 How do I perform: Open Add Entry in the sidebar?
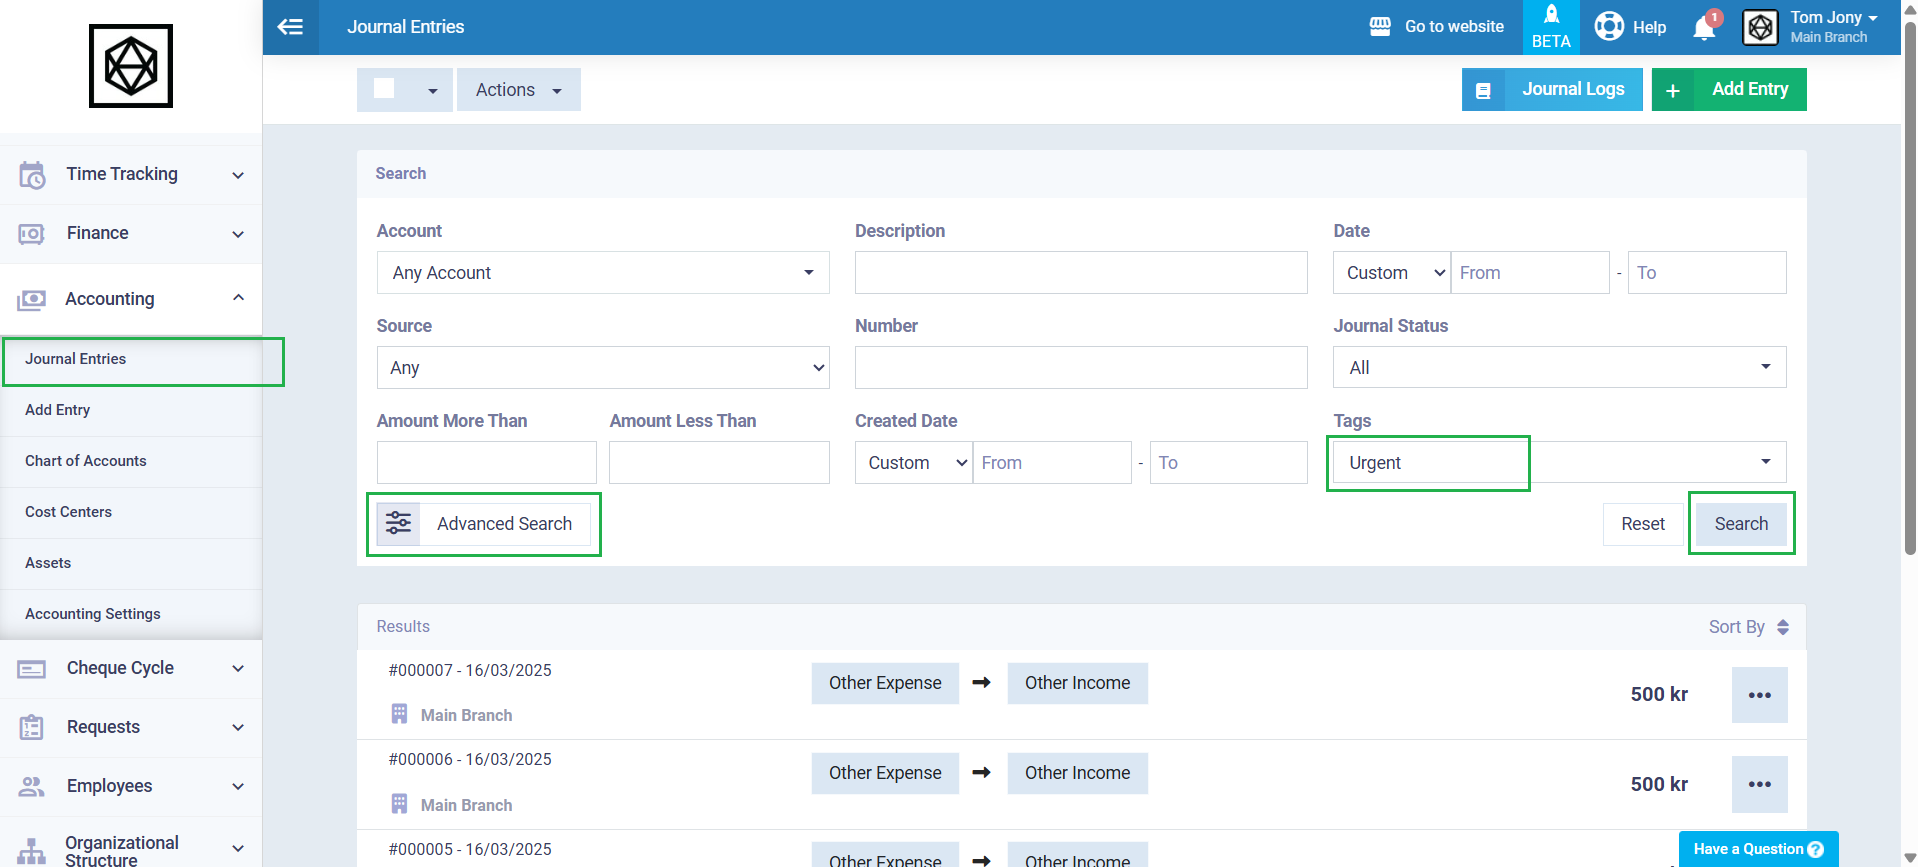click(x=131, y=410)
